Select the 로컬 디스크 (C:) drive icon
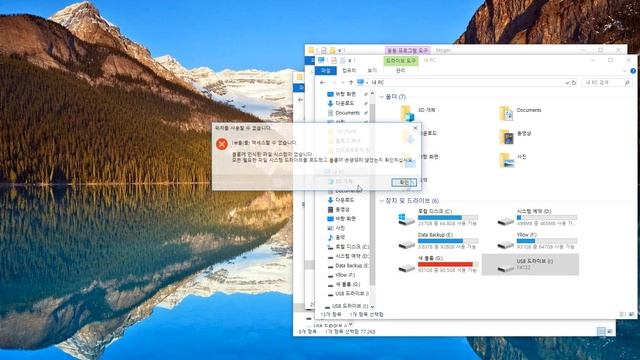640x360 pixels. point(407,219)
